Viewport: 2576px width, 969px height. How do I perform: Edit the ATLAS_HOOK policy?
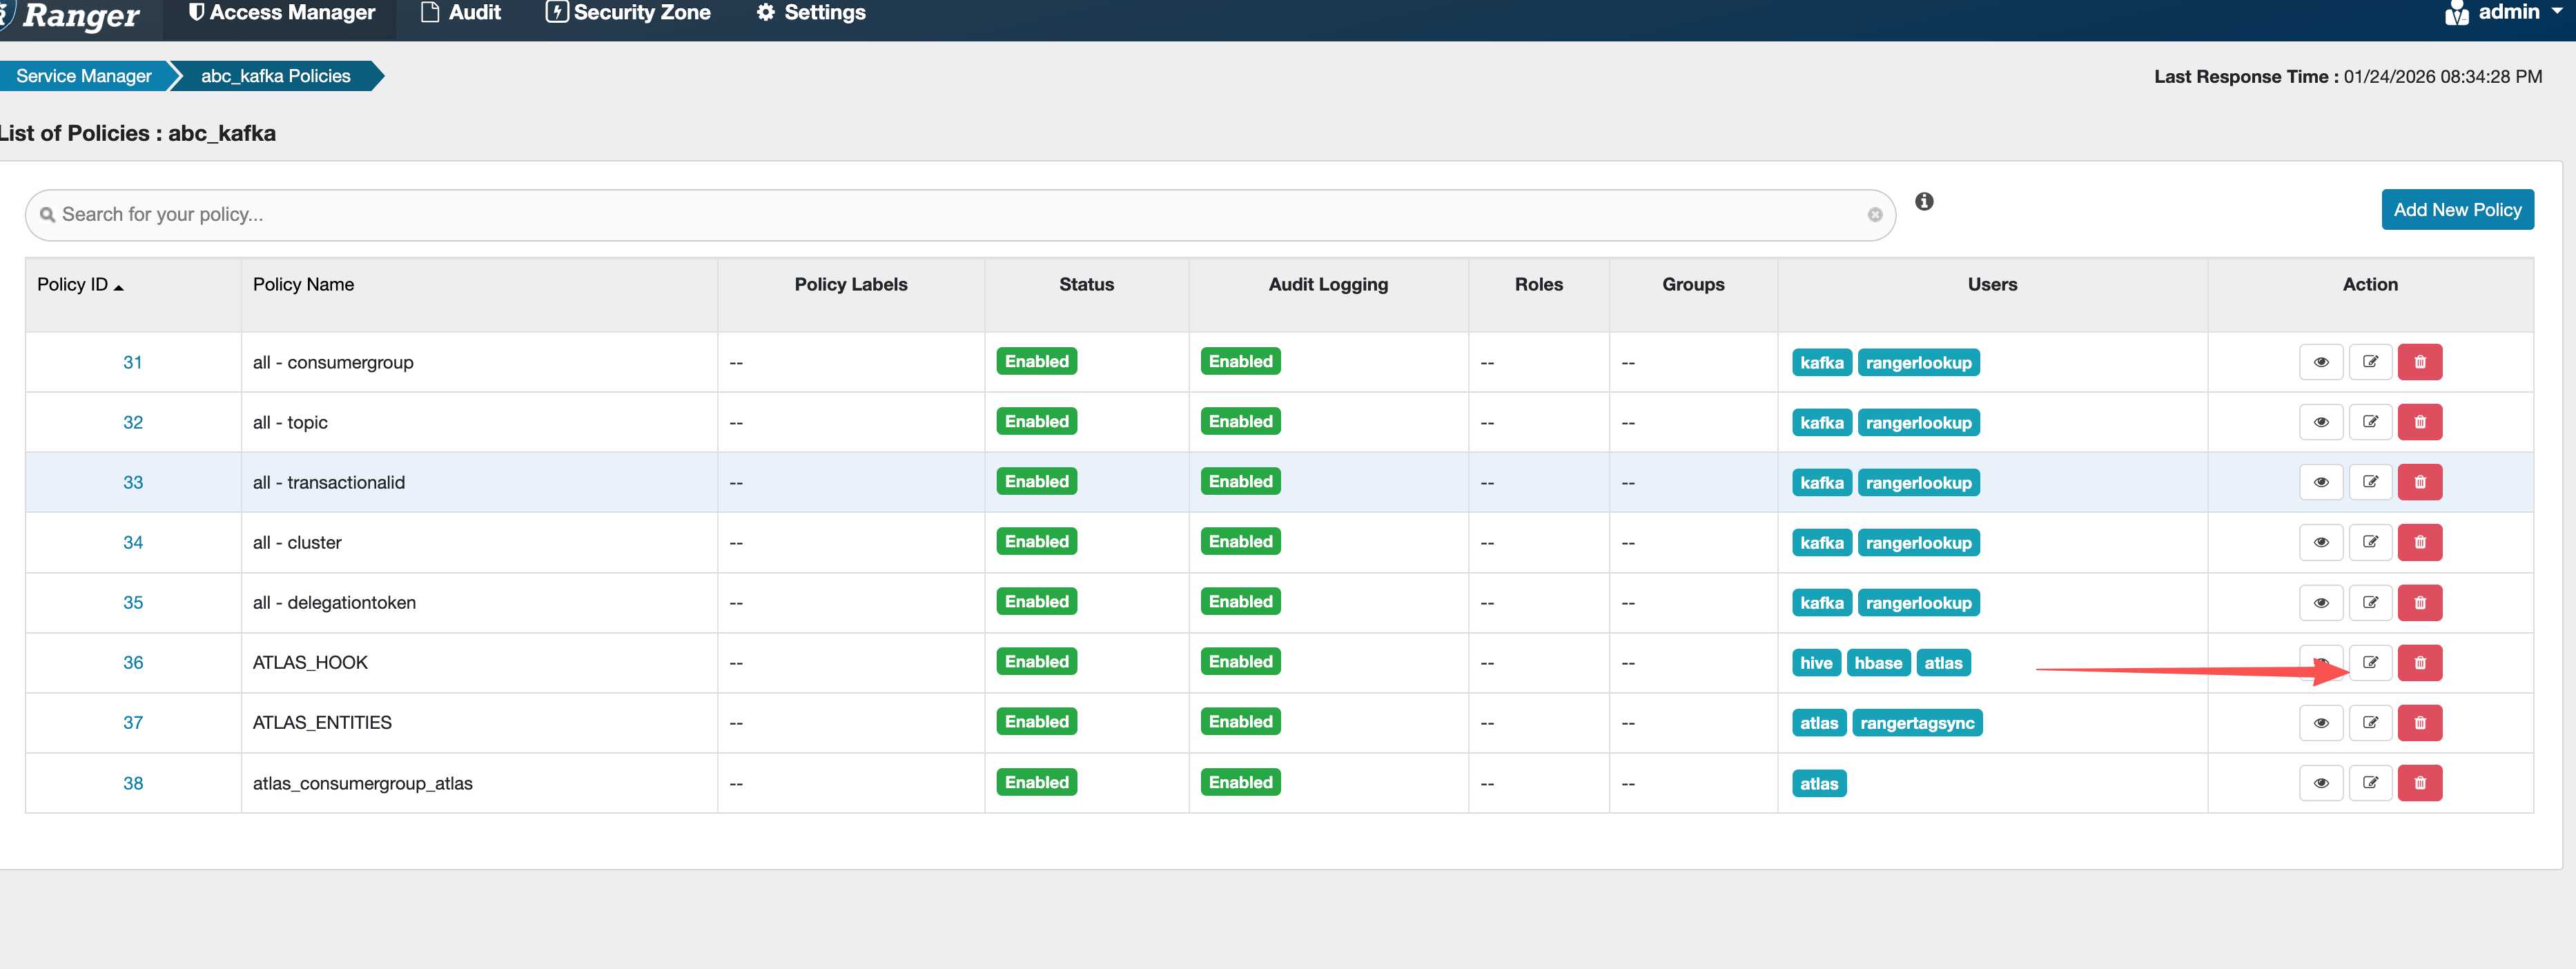(2370, 663)
